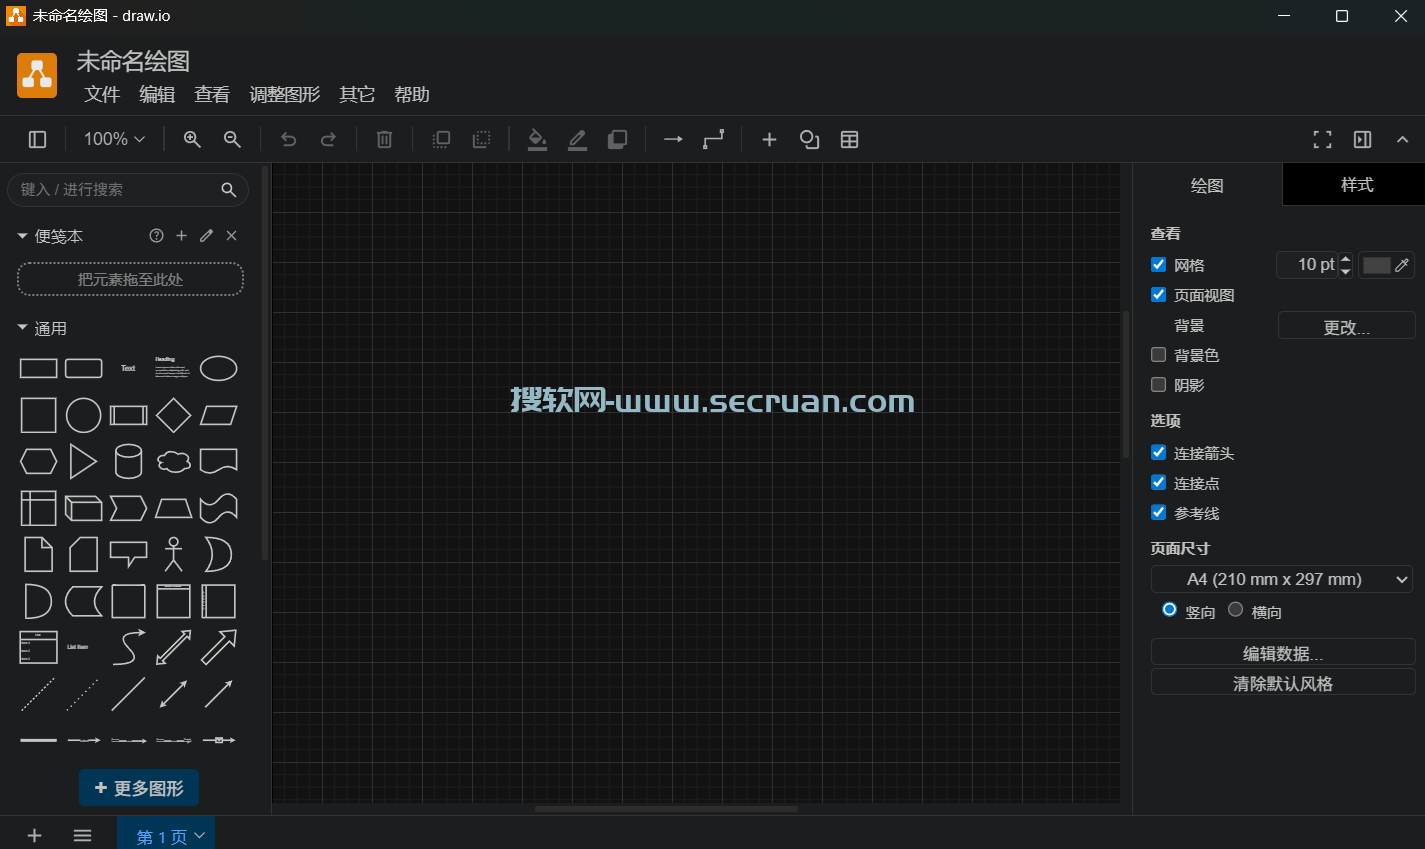Increase grid size with stepper up arrow

point(1346,259)
